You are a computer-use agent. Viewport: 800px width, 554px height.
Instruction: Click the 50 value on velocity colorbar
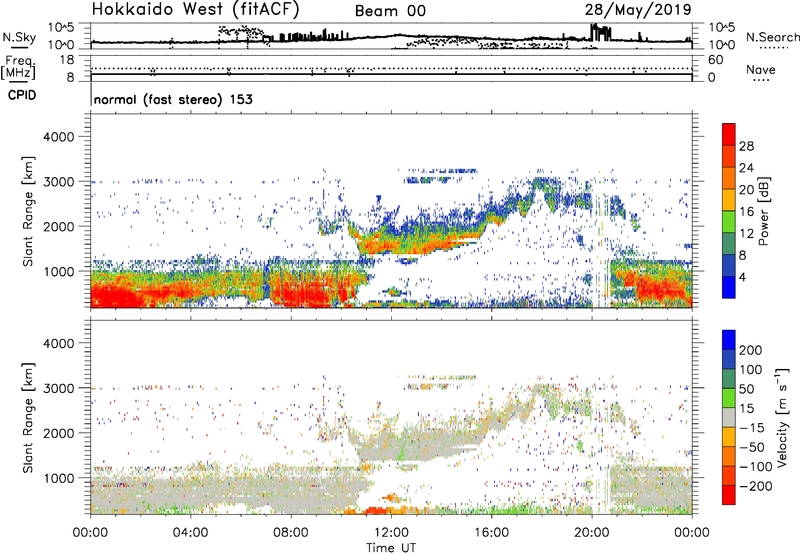746,389
